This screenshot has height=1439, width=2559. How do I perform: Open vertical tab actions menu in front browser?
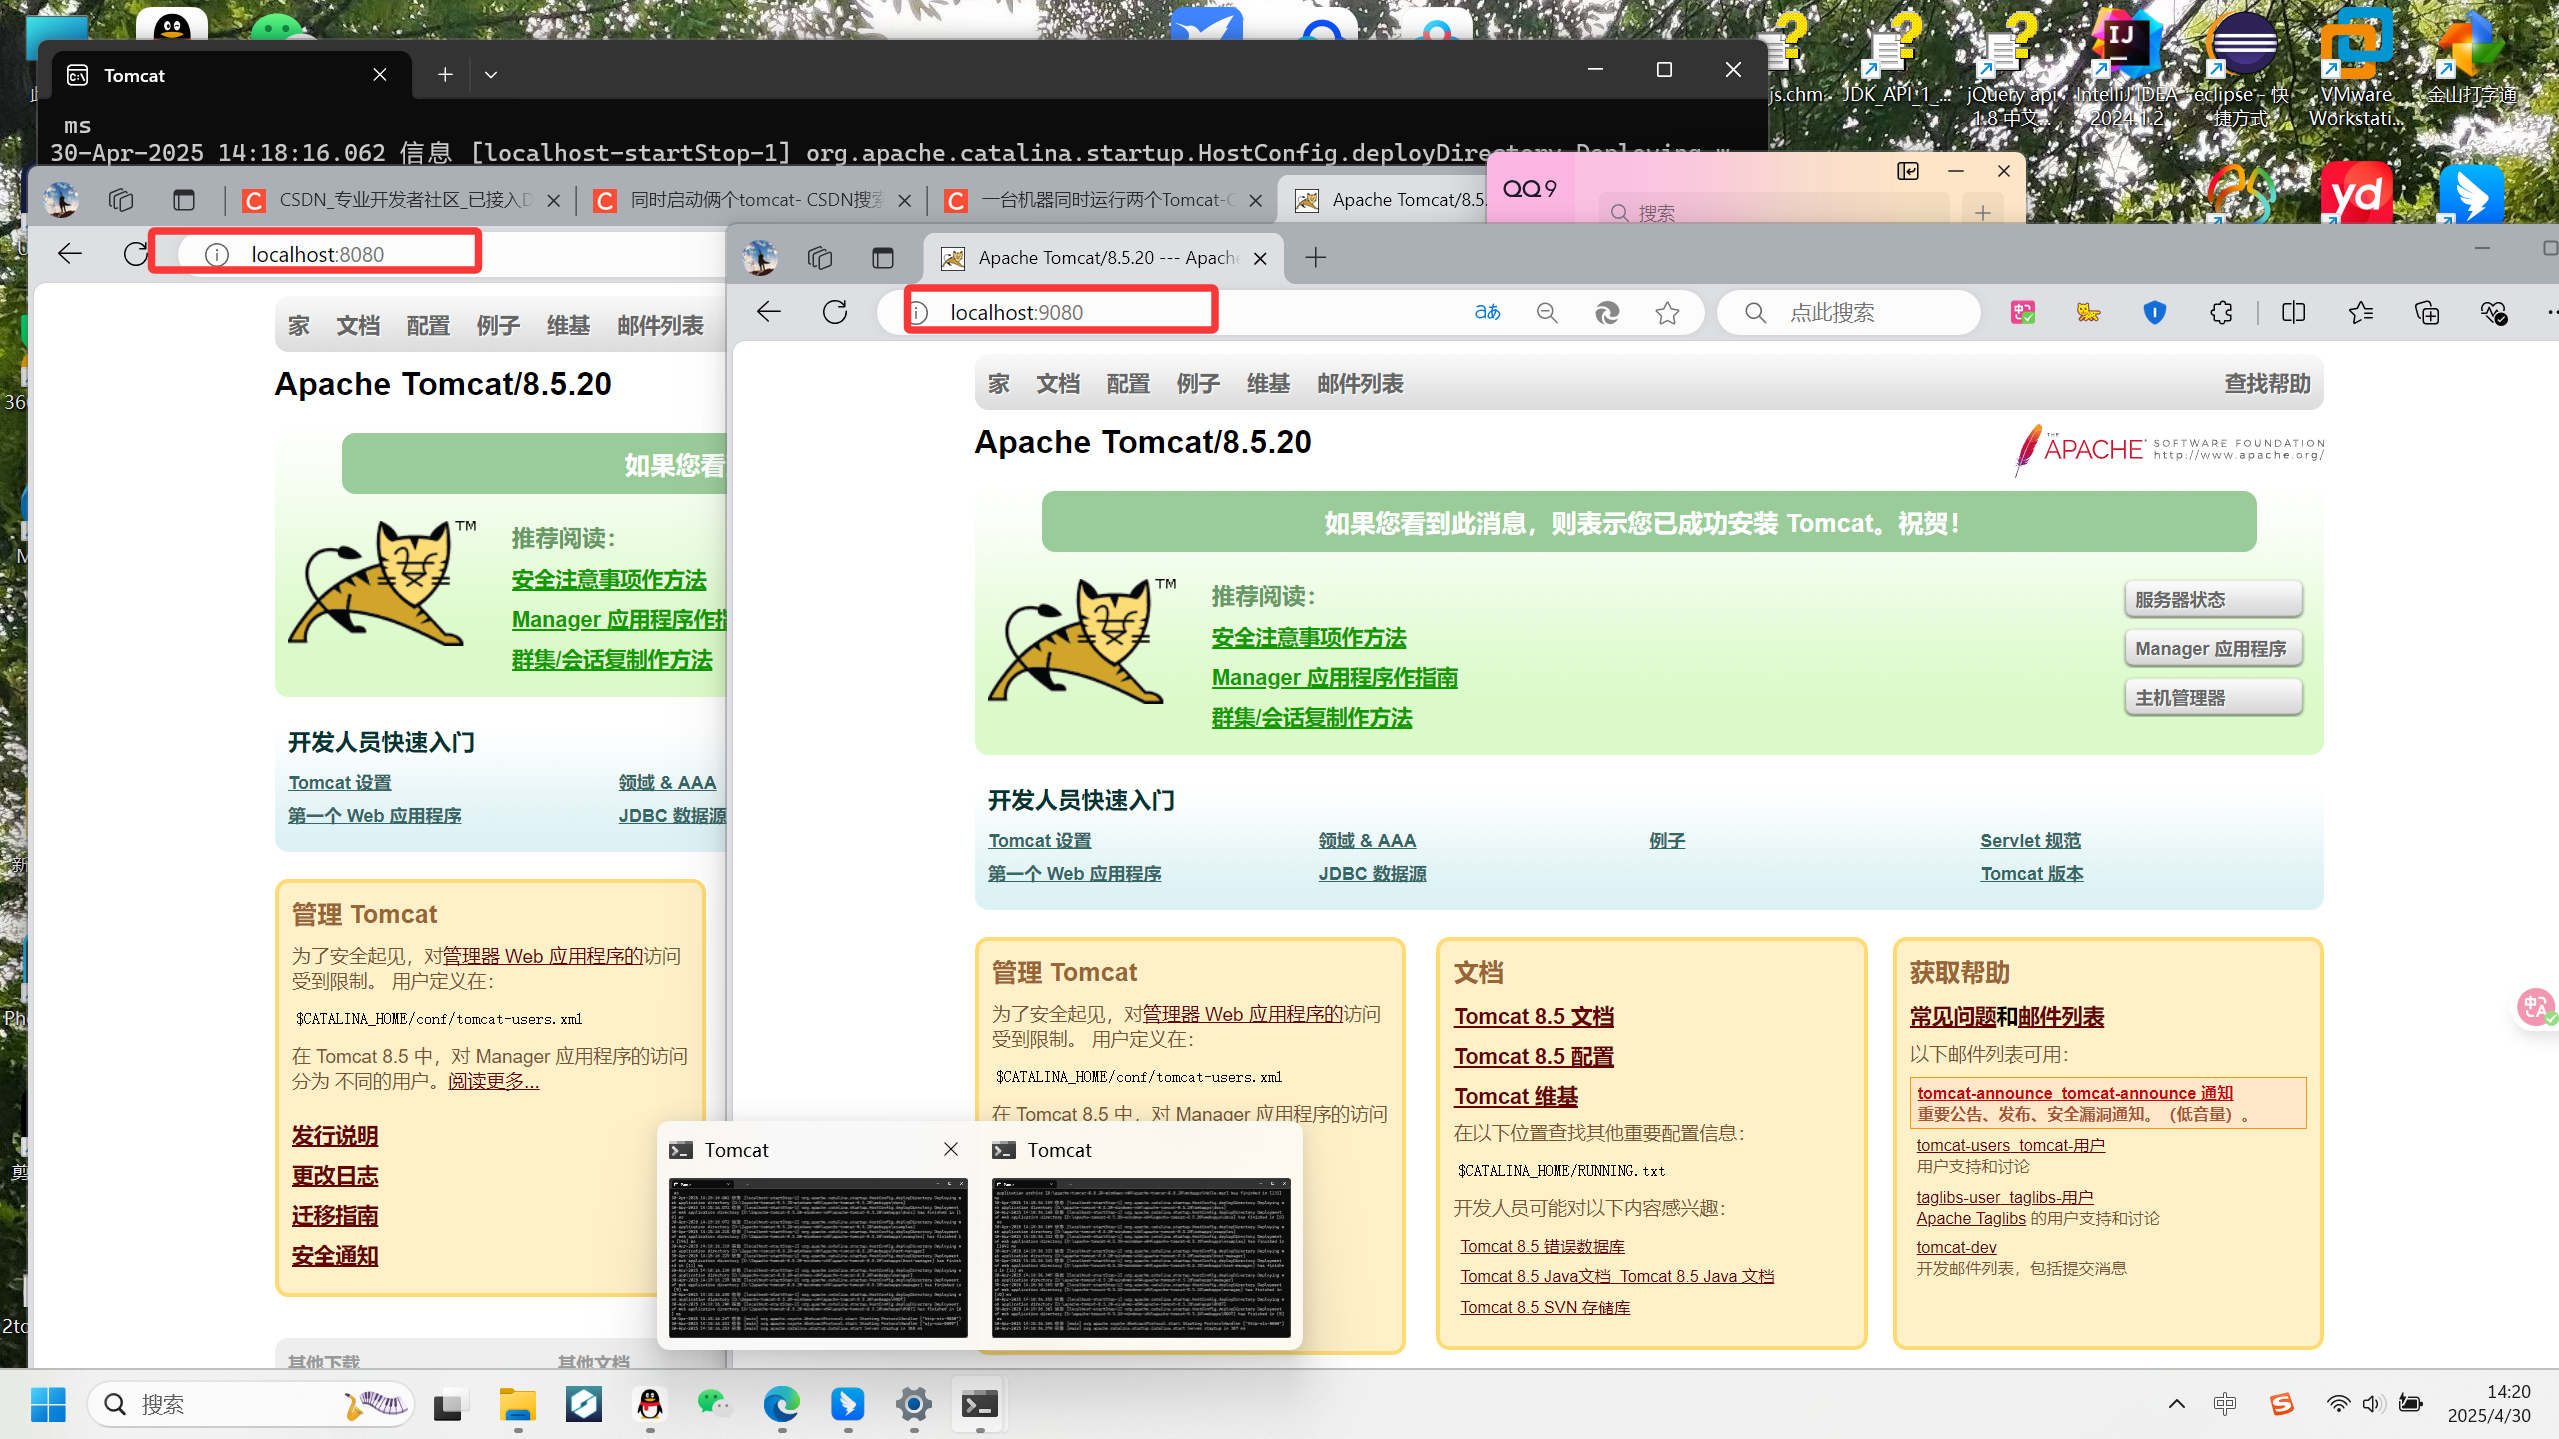(x=882, y=258)
